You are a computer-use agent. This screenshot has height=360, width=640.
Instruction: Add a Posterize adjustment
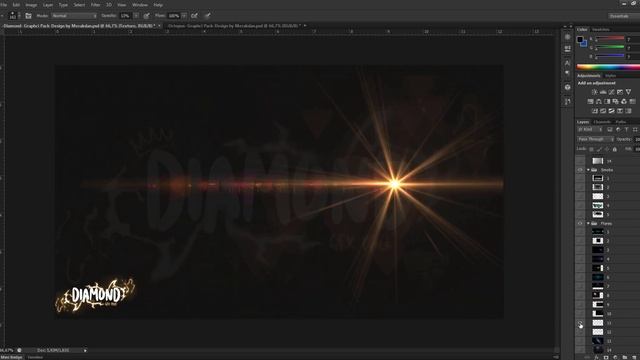(603, 111)
